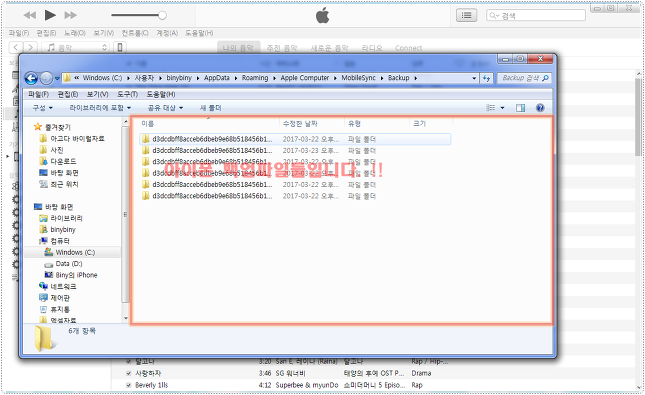Viewport: 645px width, 395px height.
Task: Uncheck the 사랑하자 song checkbox
Action: click(129, 373)
